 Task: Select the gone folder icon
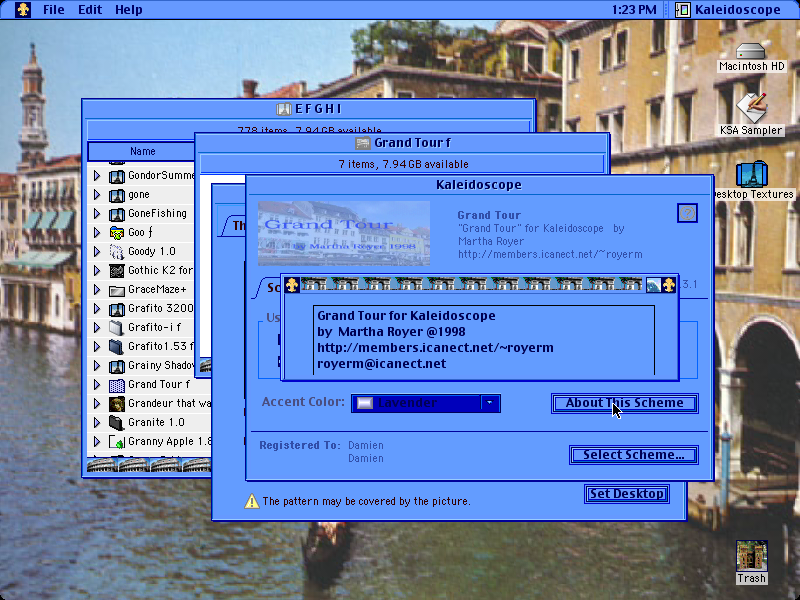pos(117,195)
